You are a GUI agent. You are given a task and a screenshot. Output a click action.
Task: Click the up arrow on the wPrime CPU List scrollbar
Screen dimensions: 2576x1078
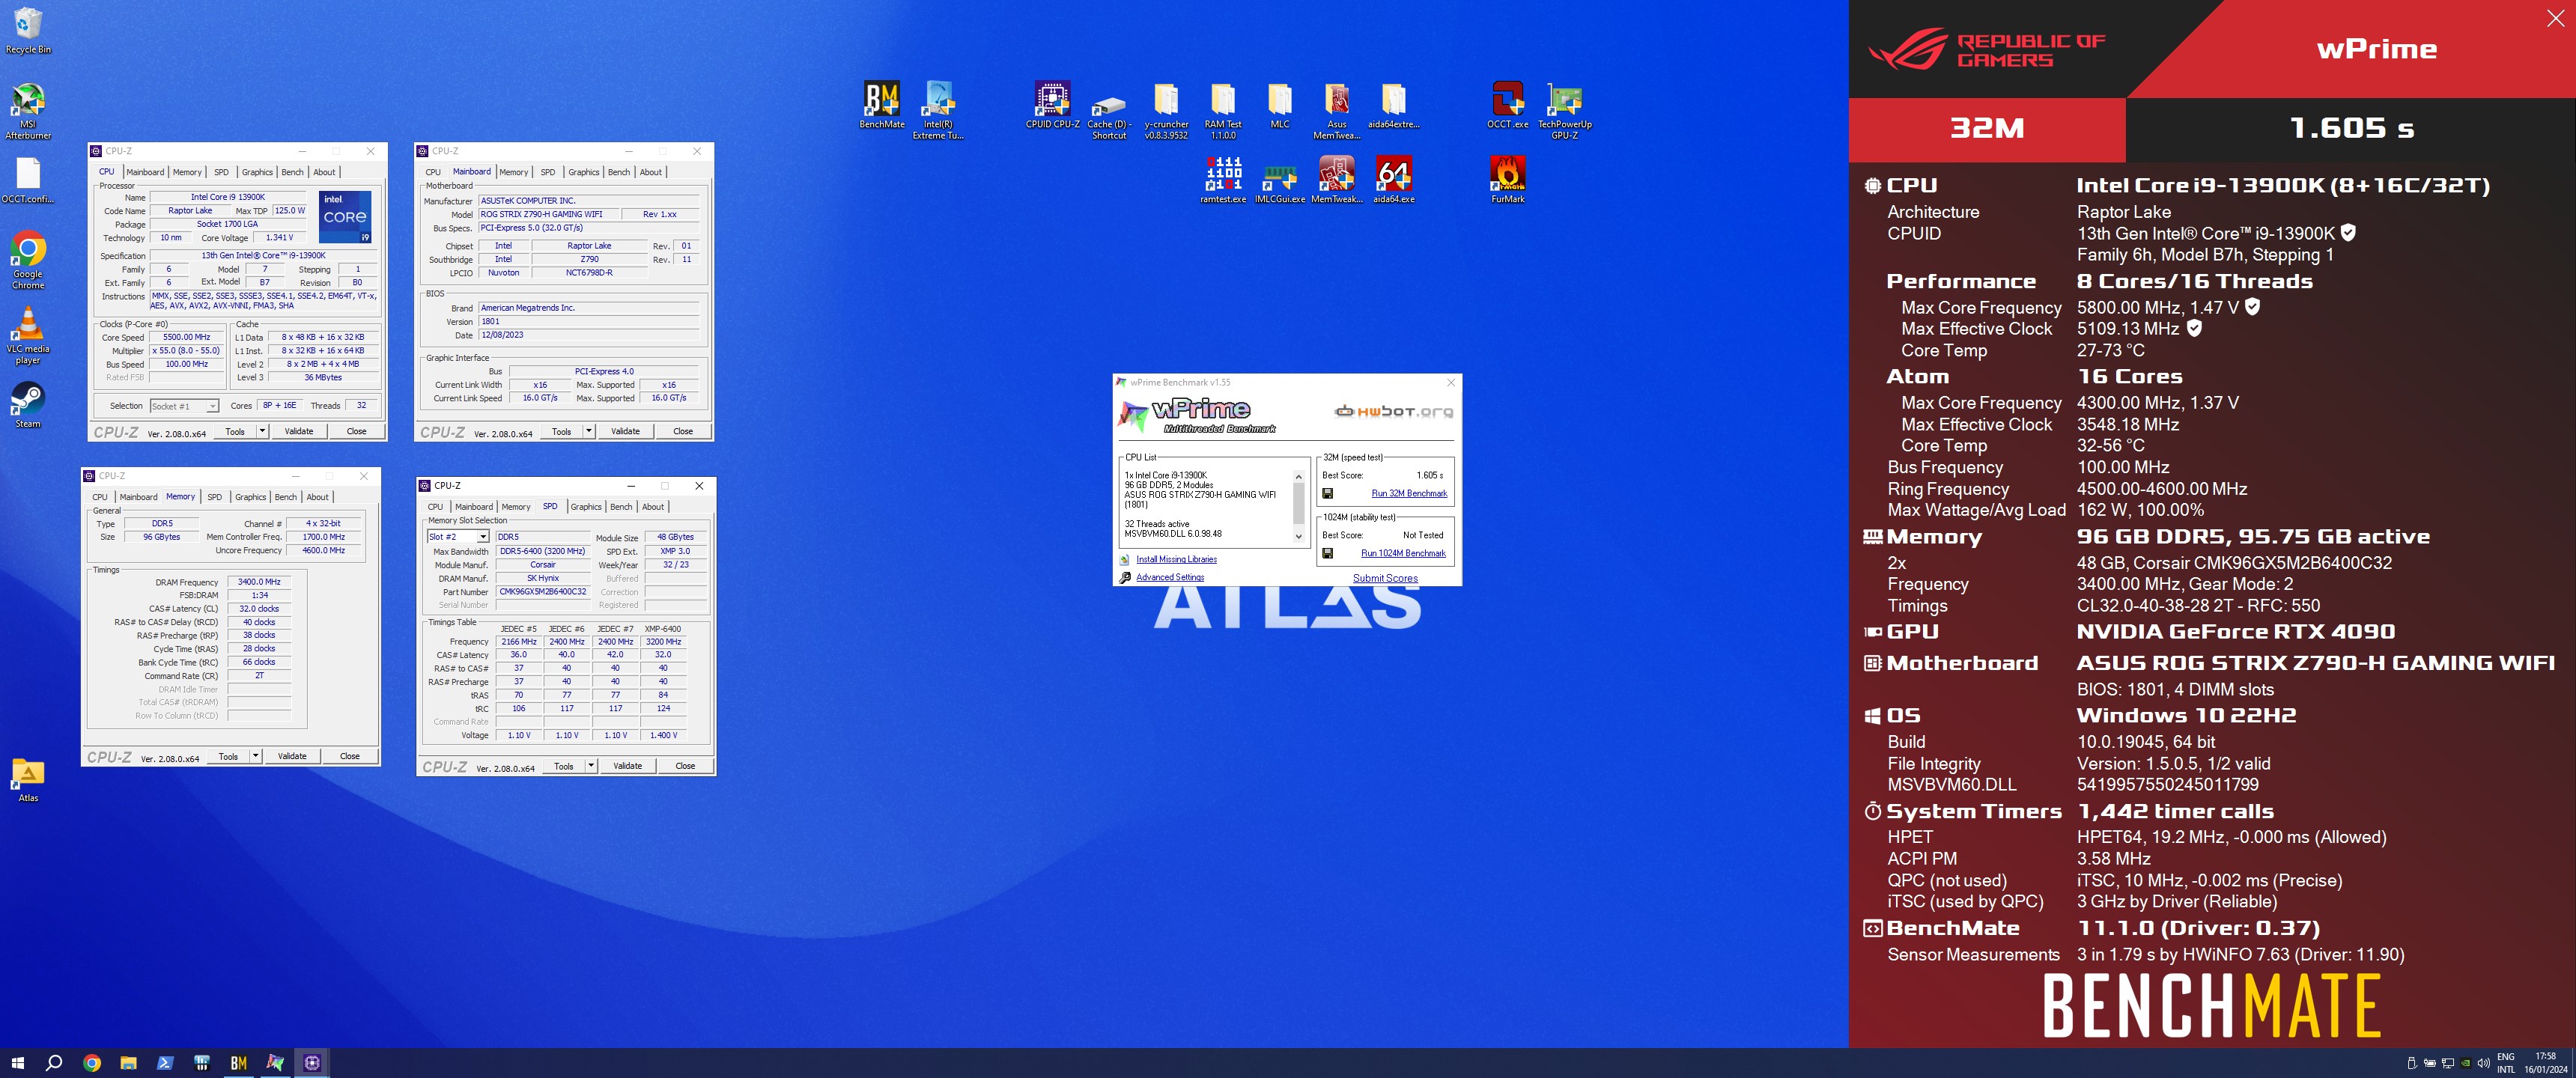click(1299, 476)
